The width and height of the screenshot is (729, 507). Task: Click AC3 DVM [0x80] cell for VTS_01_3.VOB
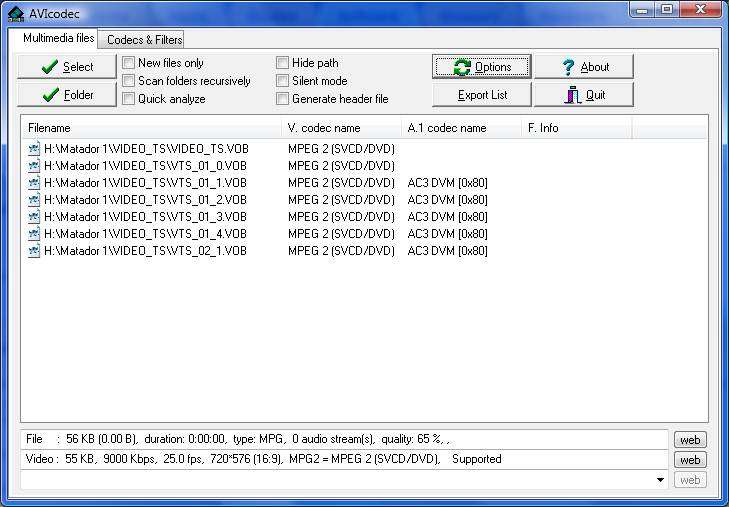pyautogui.click(x=447, y=217)
